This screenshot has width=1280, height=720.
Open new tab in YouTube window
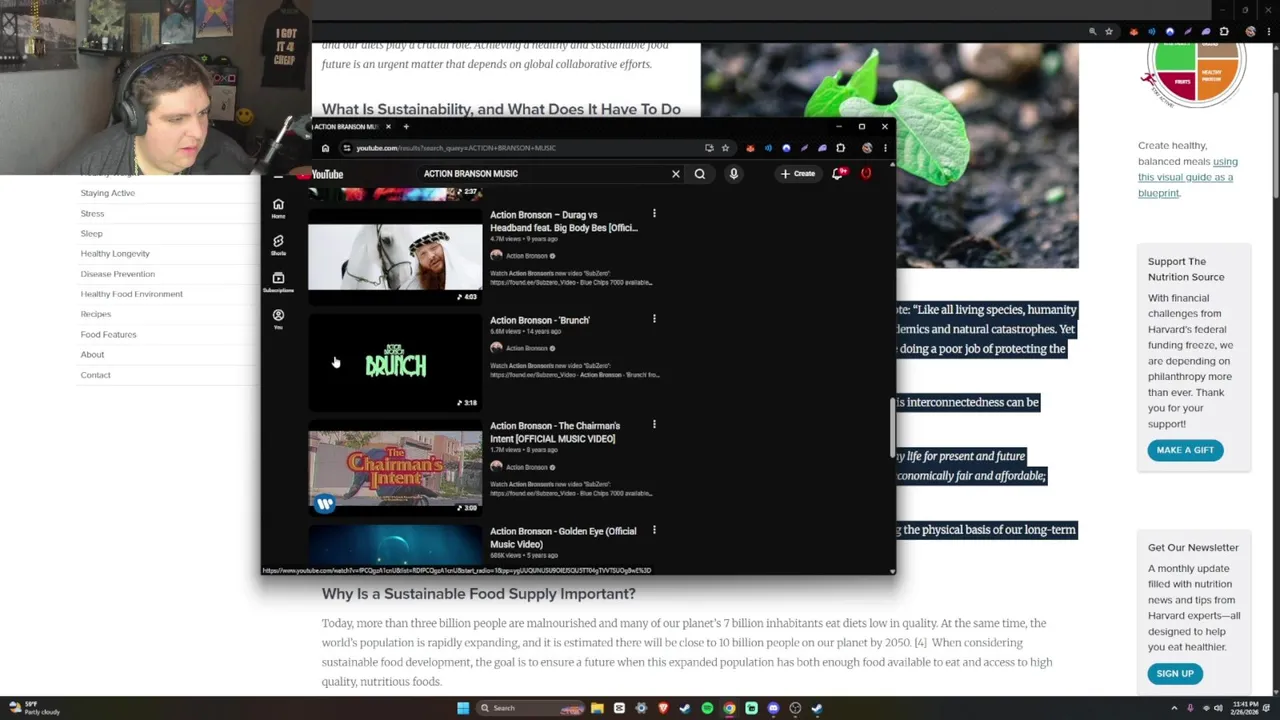click(406, 127)
